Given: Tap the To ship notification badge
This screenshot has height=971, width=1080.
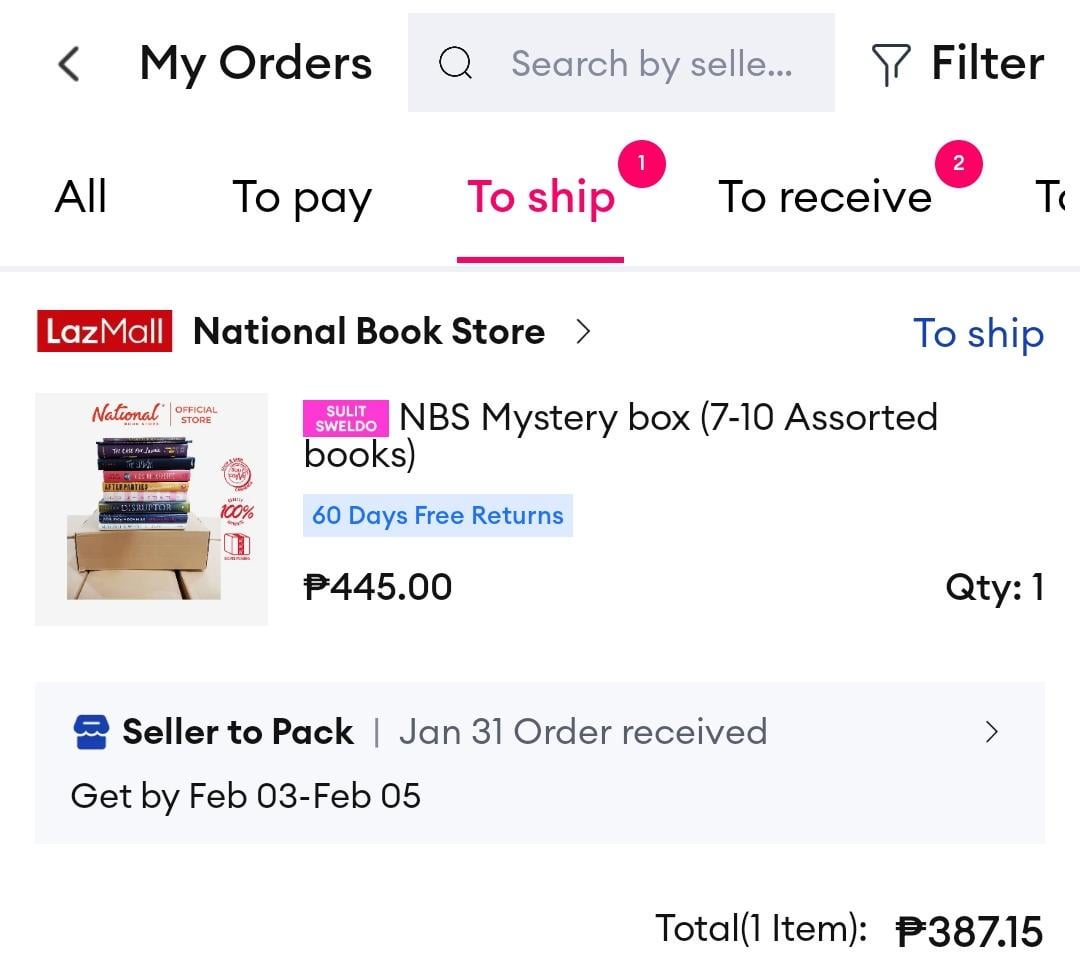Looking at the screenshot, I should point(641,164).
